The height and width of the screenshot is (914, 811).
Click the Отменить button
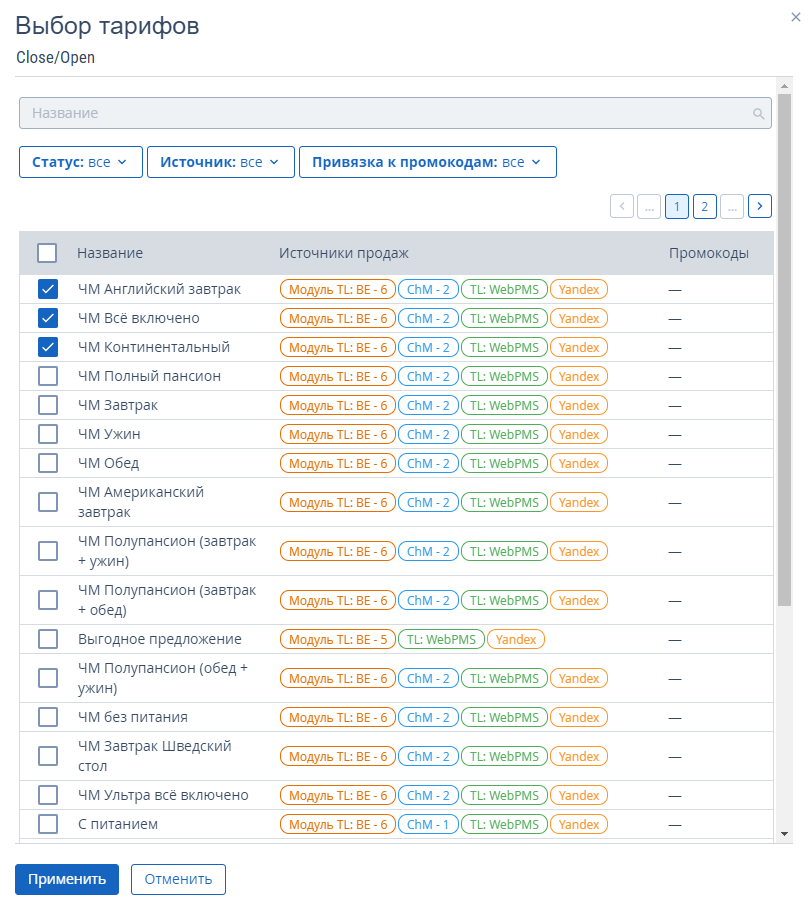click(178, 879)
